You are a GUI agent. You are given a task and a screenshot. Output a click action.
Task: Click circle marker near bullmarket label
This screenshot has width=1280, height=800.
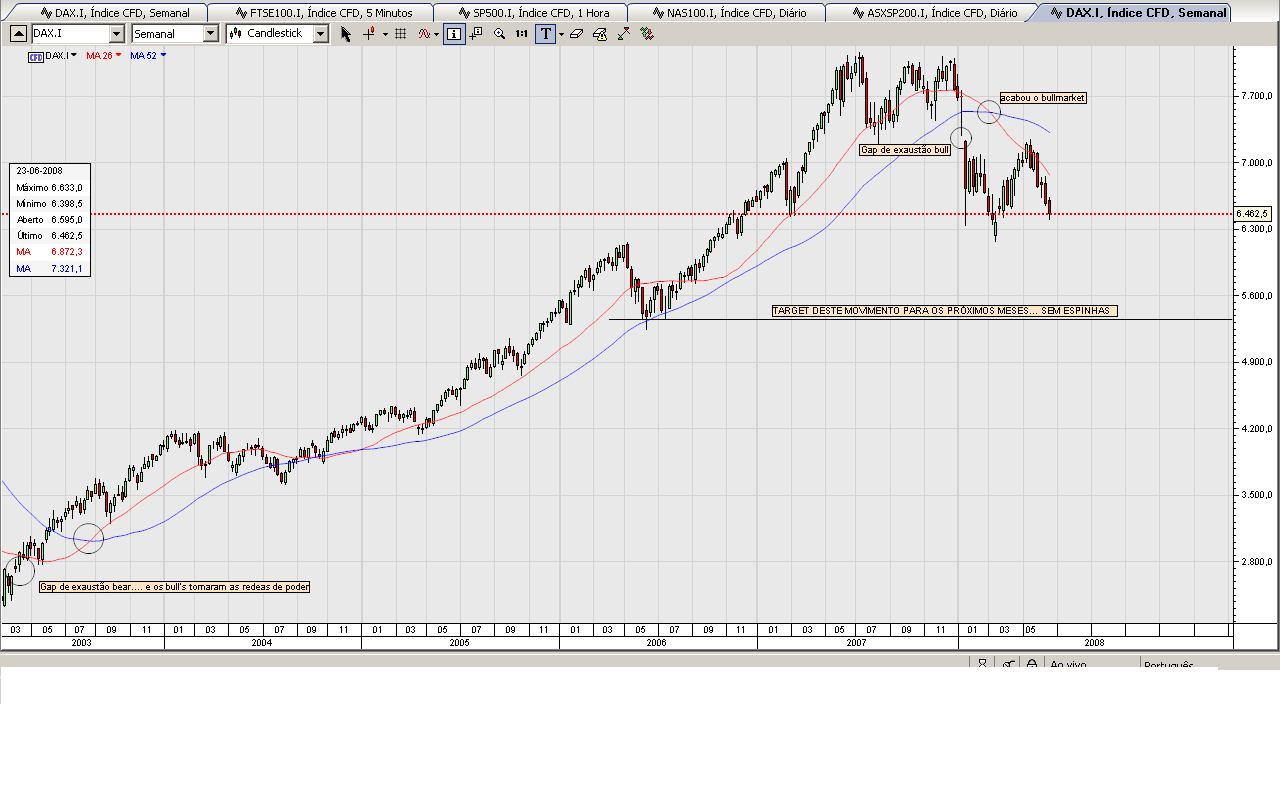coord(988,111)
